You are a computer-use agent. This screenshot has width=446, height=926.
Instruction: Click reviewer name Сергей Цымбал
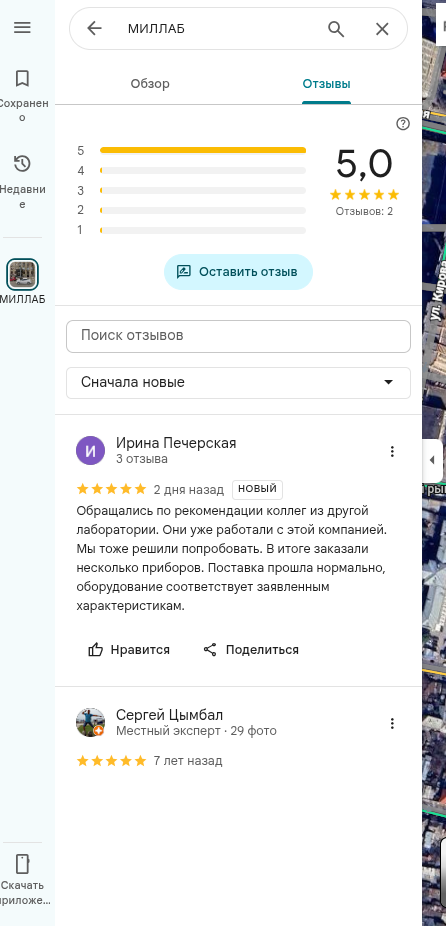pyautogui.click(x=170, y=715)
